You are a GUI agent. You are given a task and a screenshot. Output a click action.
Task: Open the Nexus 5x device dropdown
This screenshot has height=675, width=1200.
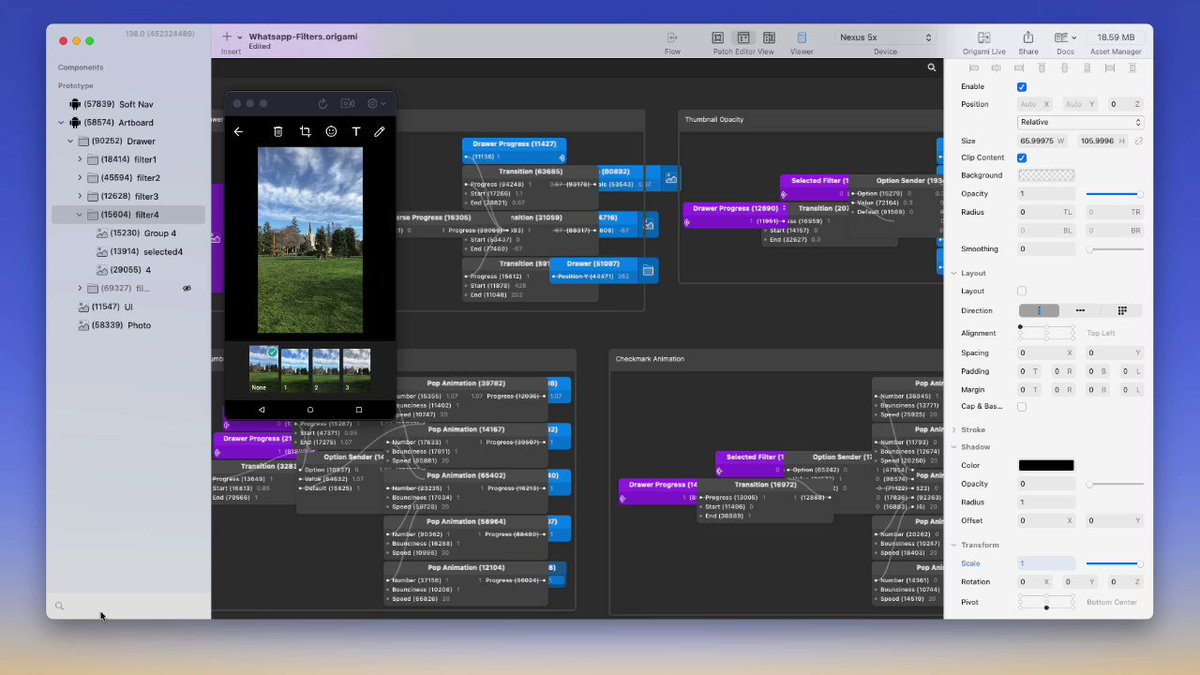click(885, 38)
